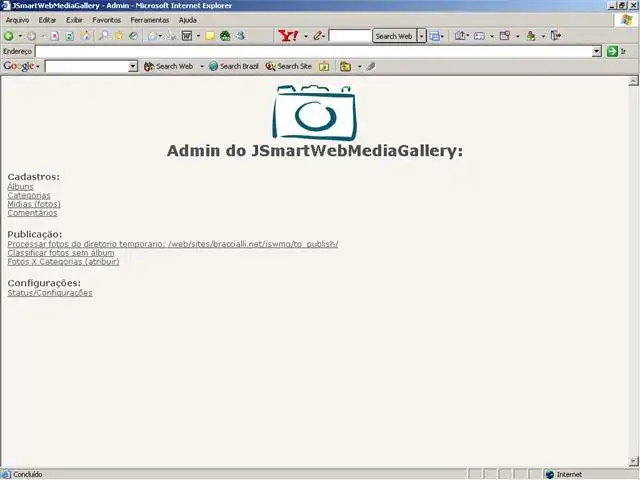Image resolution: width=640 pixels, height=480 pixels.
Task: Click the Google toolbar highlighter pen icon
Action: [371, 66]
